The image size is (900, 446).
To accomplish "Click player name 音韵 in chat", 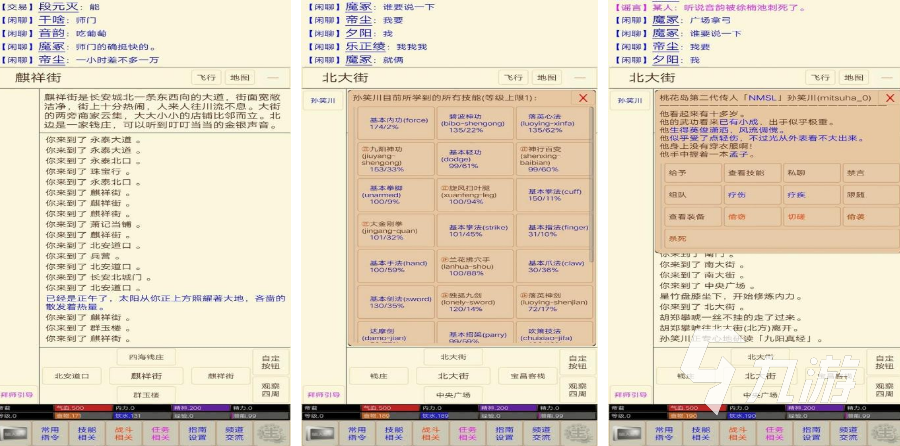I will (51, 33).
